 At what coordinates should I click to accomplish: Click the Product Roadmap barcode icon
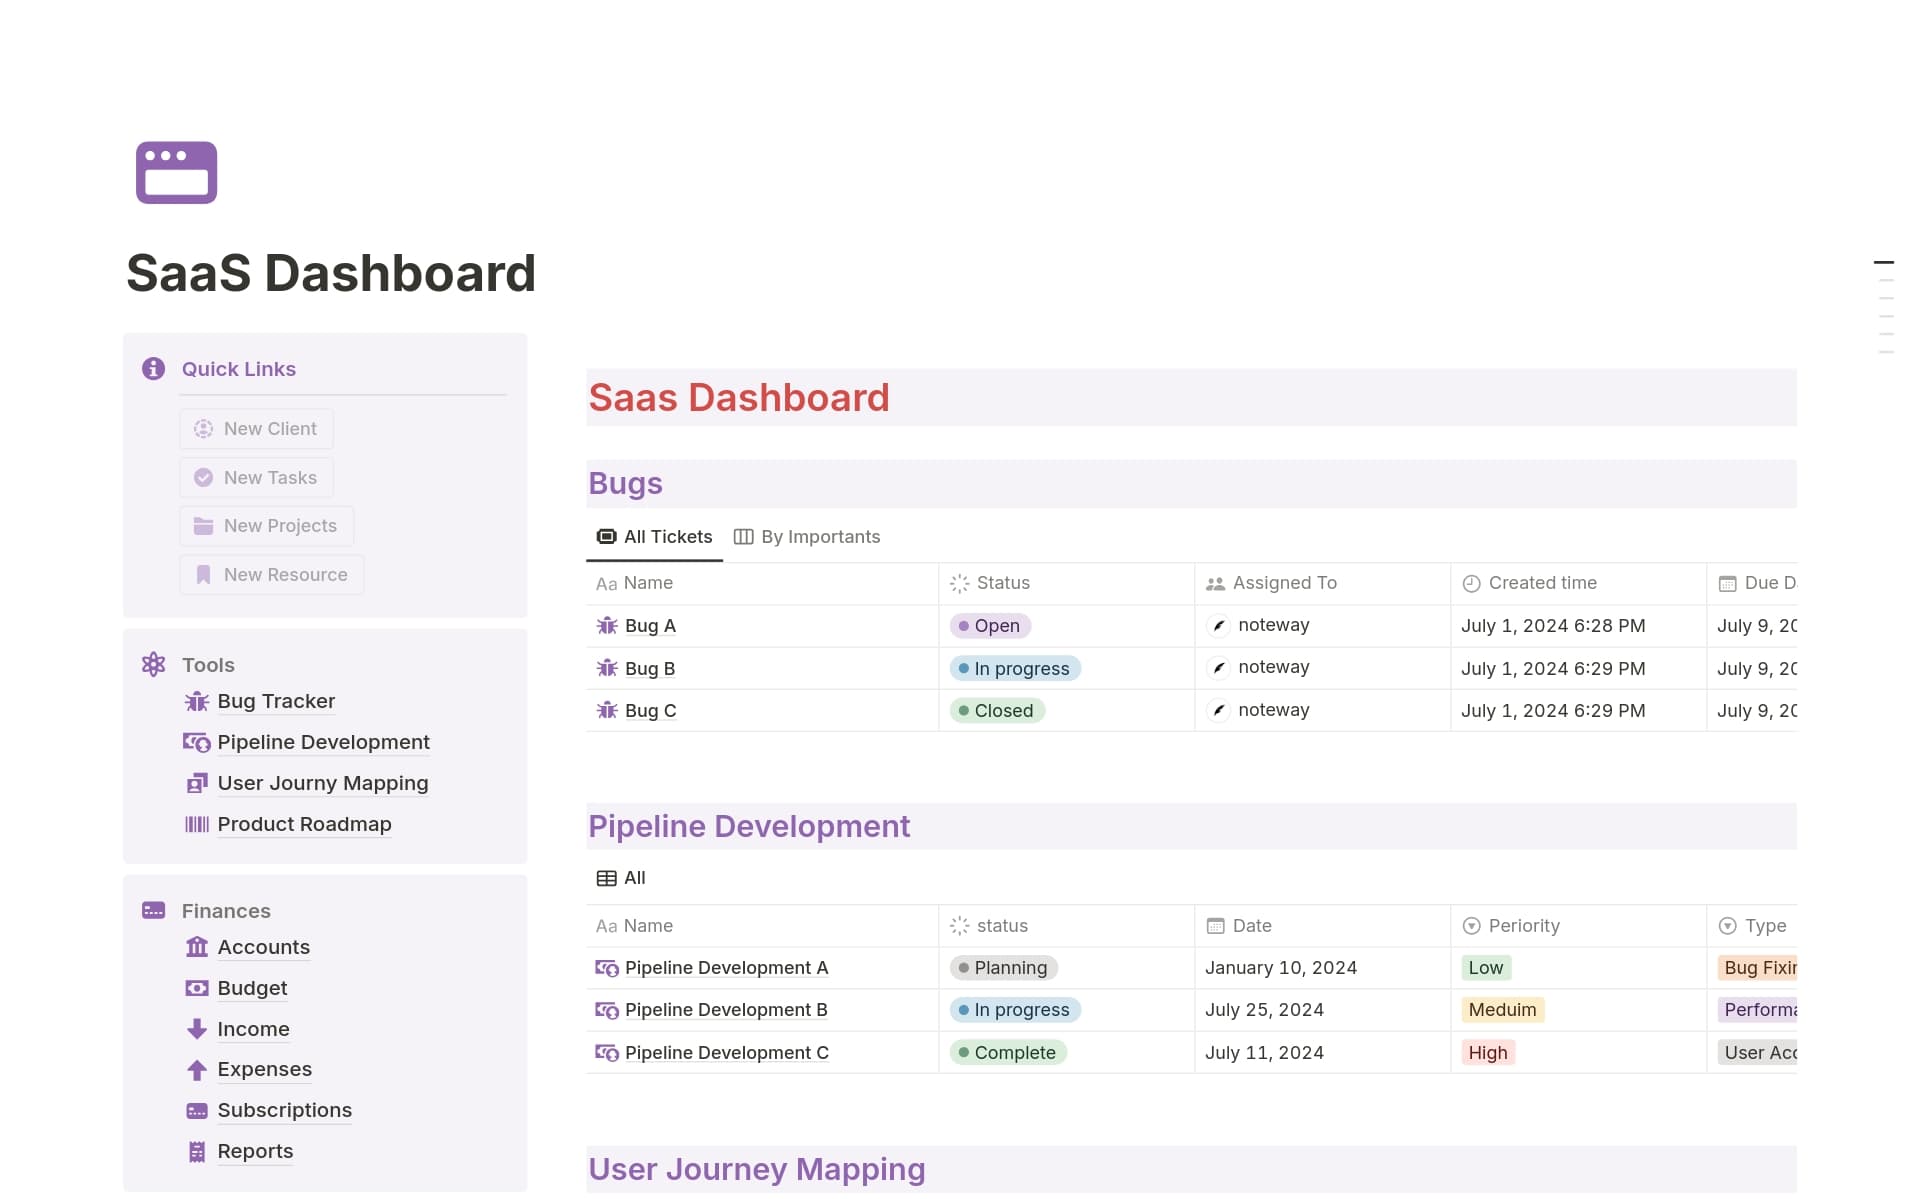[197, 825]
